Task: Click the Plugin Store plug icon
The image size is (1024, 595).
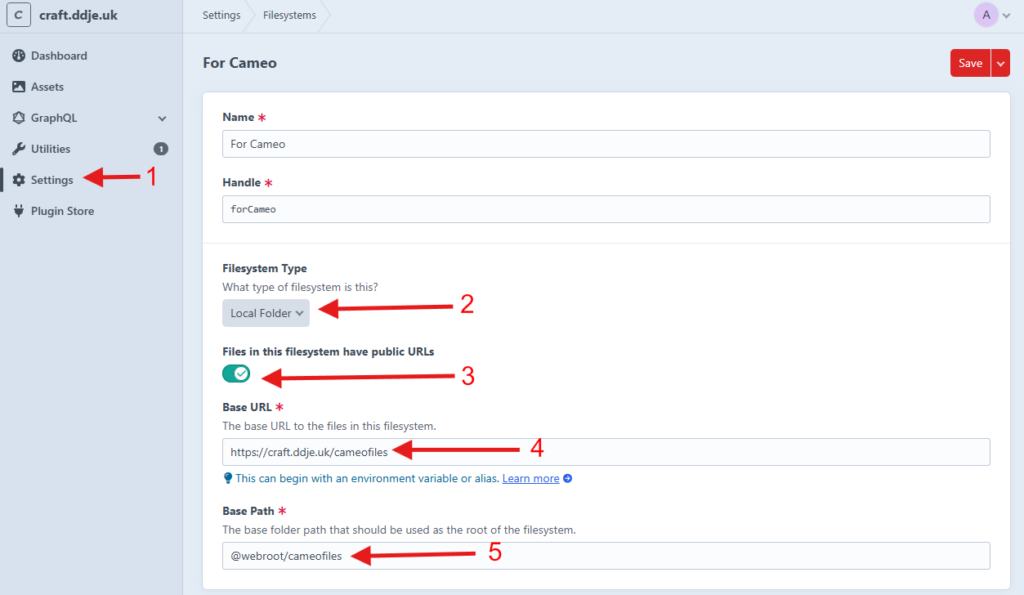Action: click(x=19, y=211)
